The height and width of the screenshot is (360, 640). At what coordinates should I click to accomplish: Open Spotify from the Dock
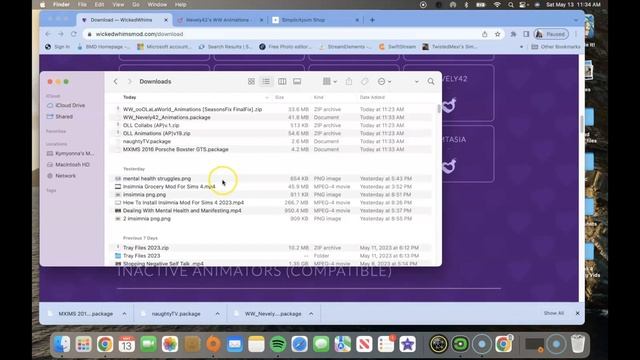(278, 344)
